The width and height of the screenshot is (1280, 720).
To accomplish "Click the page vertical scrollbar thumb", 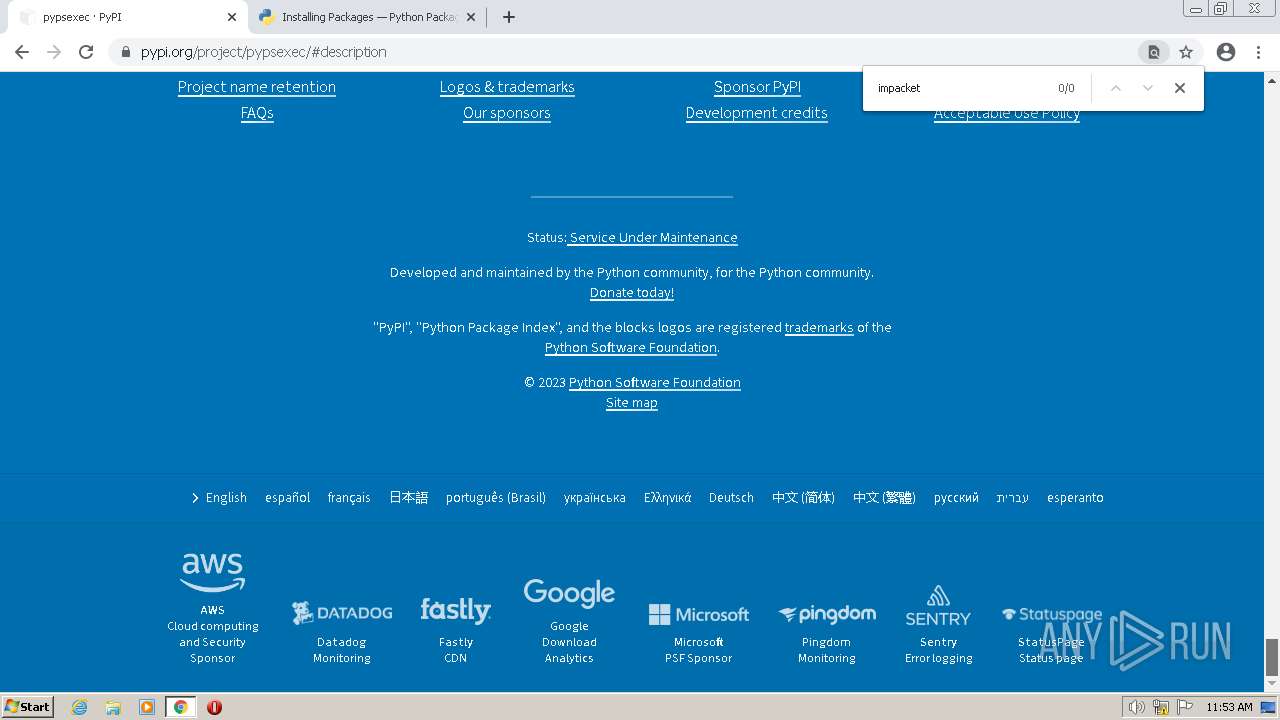I will [x=1272, y=657].
